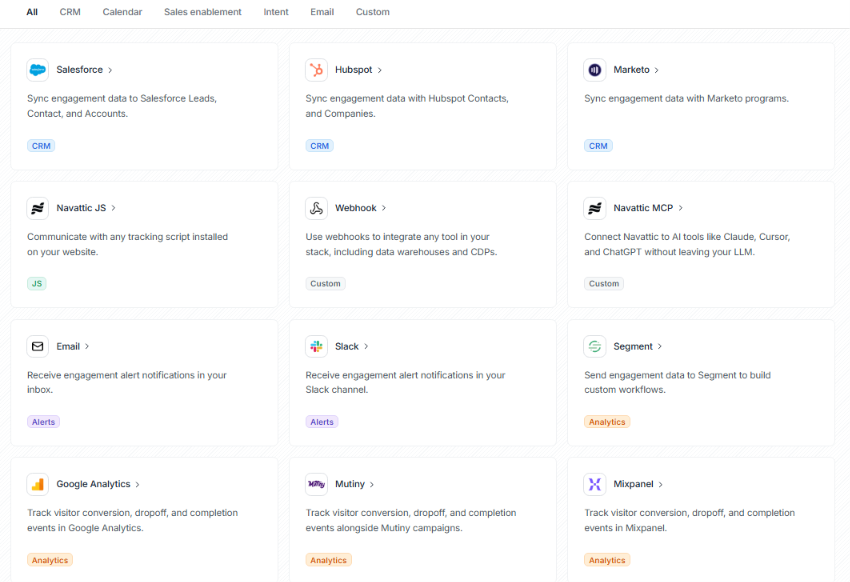Image resolution: width=850 pixels, height=582 pixels.
Task: Select the All filter tab
Action: pyautogui.click(x=32, y=12)
